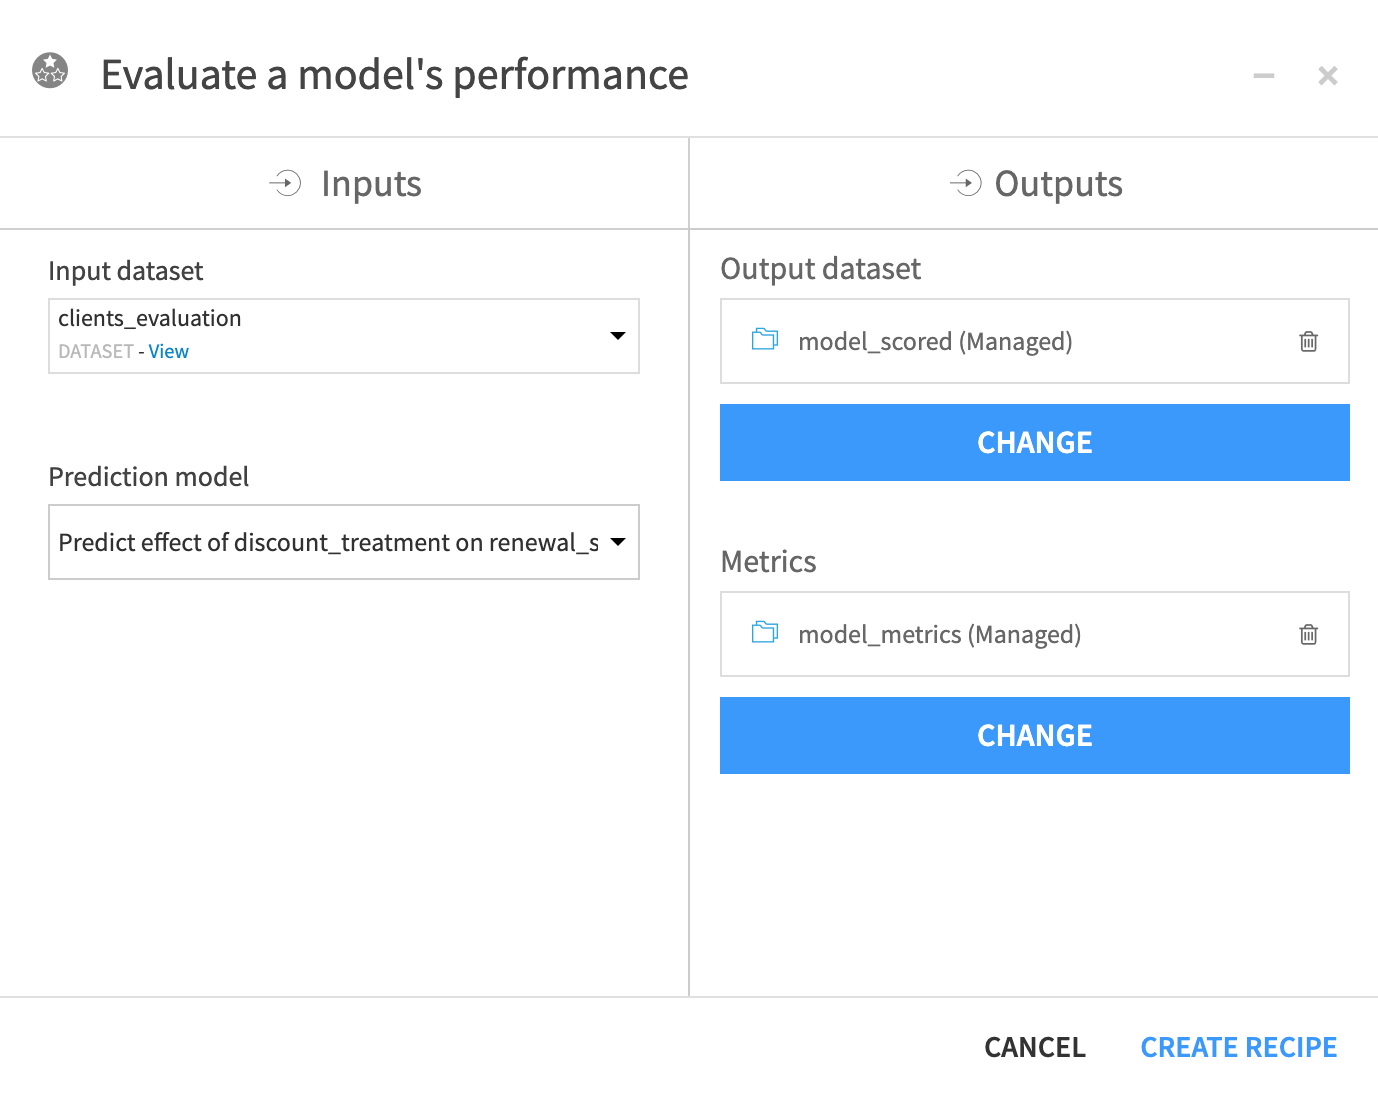Click the Outputs arrow circle icon

966,183
